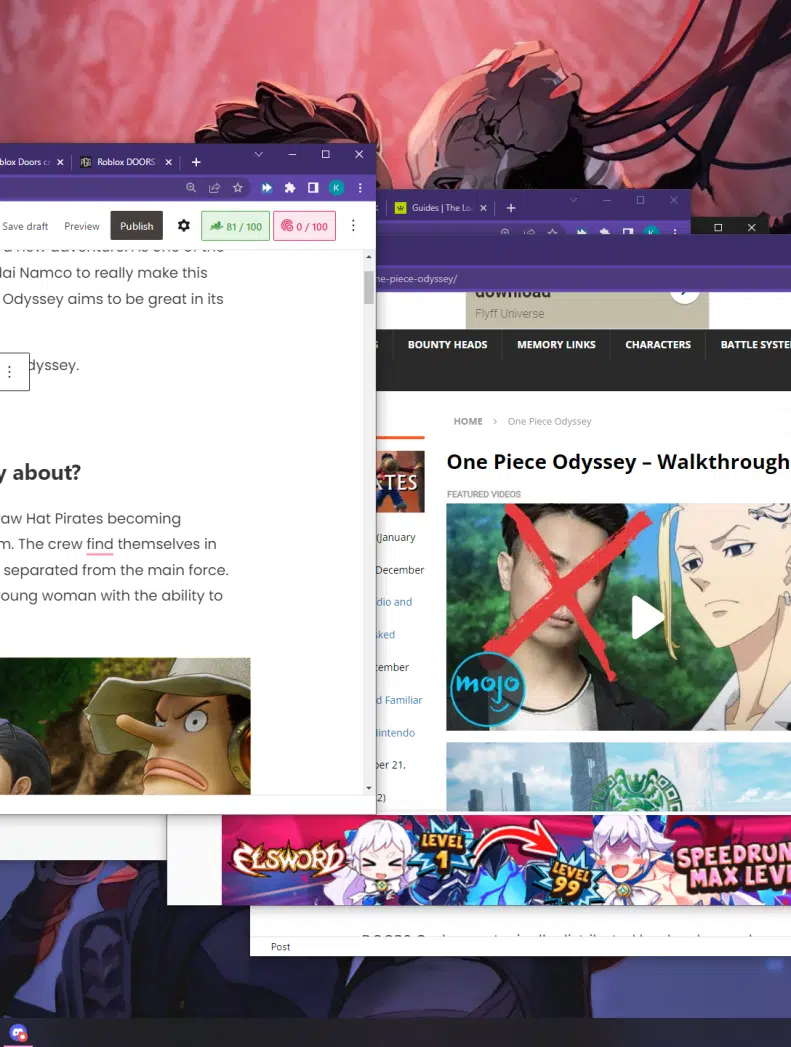Open tab search chevron in the Guides window

pyautogui.click(x=573, y=200)
